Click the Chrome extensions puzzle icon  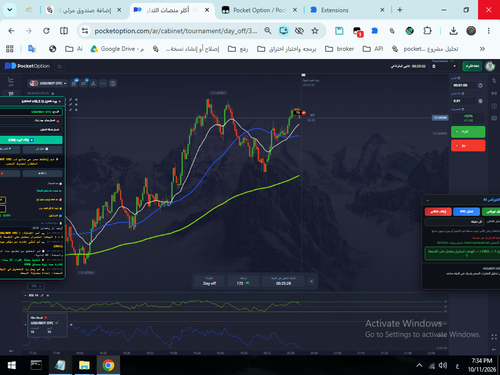(427, 31)
